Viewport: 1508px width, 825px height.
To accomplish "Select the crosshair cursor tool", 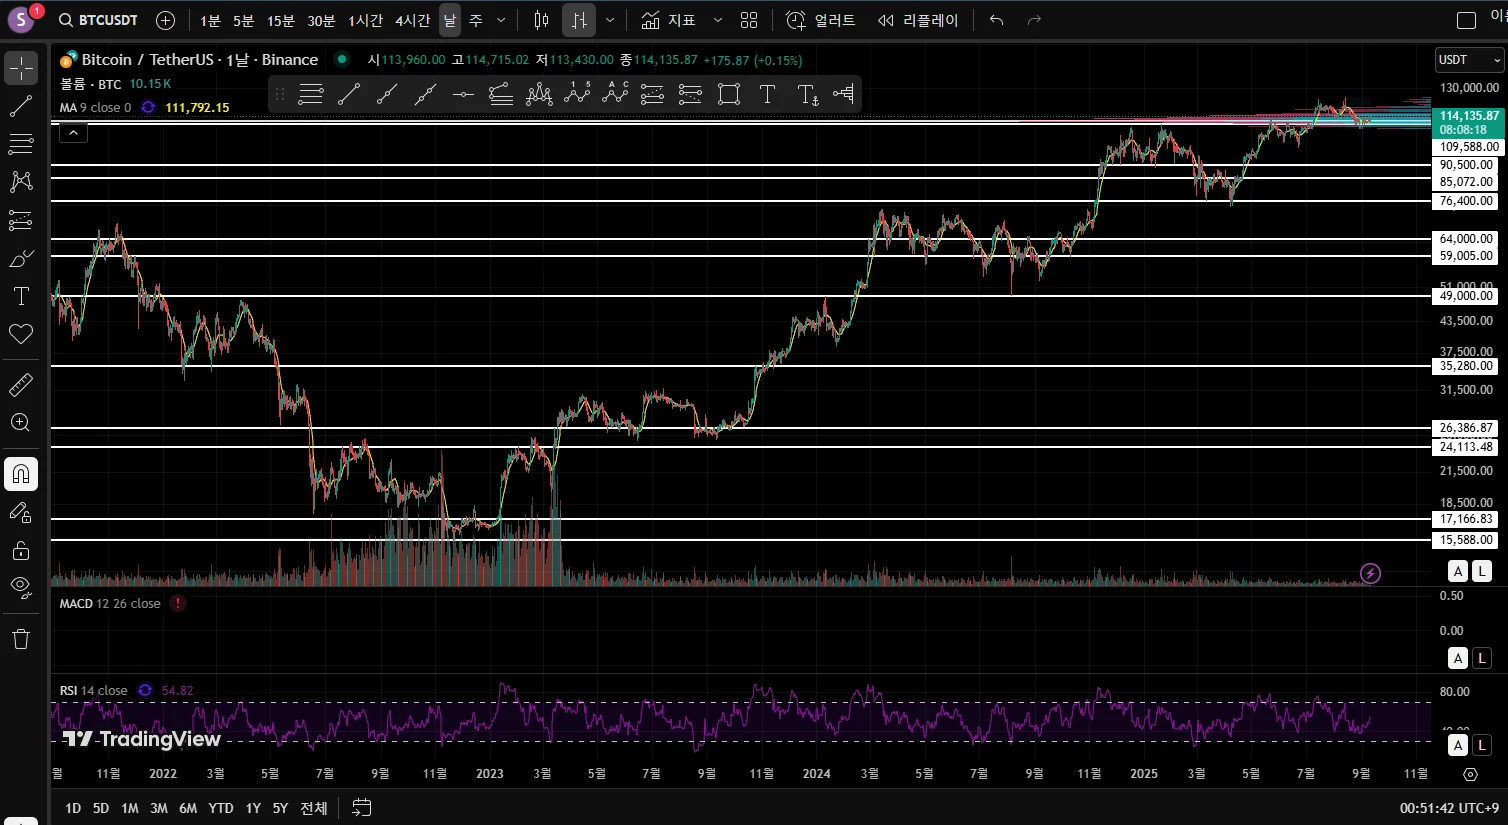I will [x=21, y=68].
